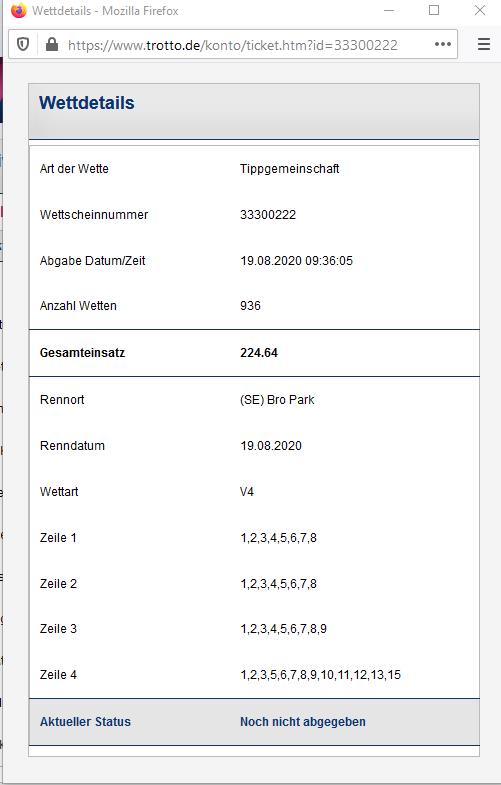Click the Abgabe date 19.08.2020 09:36:05
The width and height of the screenshot is (501, 785).
pyautogui.click(x=296, y=261)
